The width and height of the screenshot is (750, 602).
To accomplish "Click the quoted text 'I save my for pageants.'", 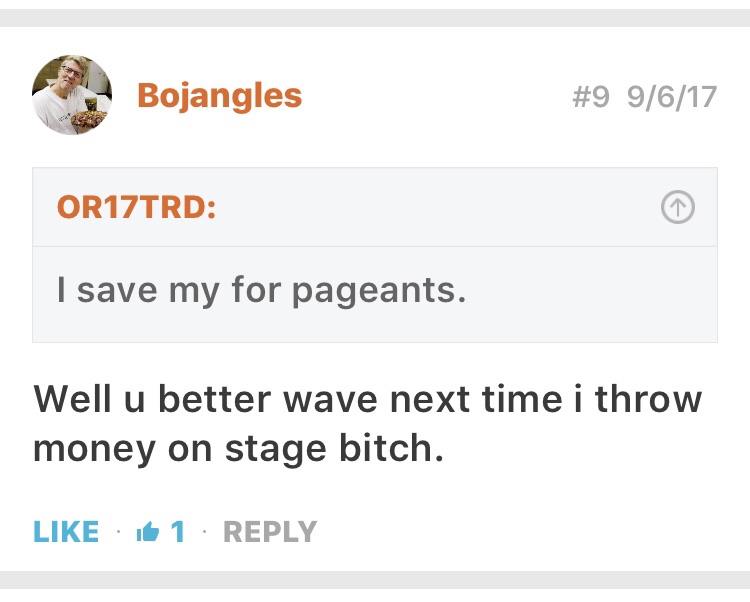I will (261, 291).
